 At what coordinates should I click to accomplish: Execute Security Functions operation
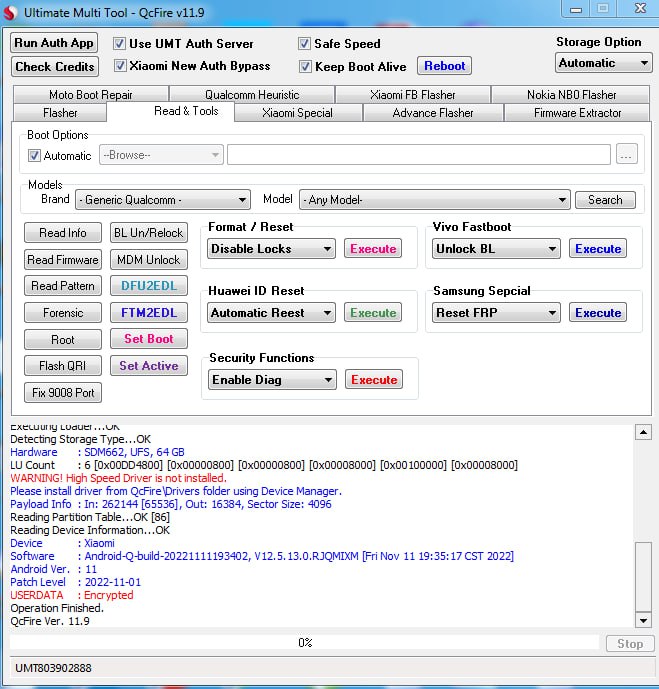click(x=374, y=380)
